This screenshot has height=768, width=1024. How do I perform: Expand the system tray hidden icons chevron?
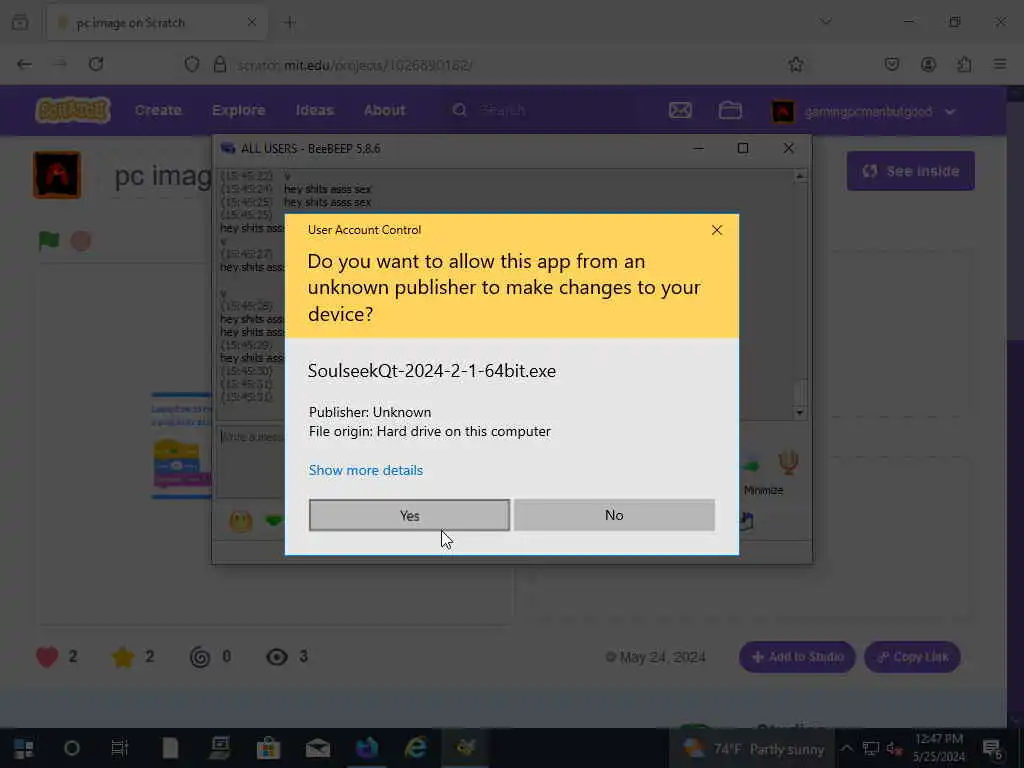[846, 748]
